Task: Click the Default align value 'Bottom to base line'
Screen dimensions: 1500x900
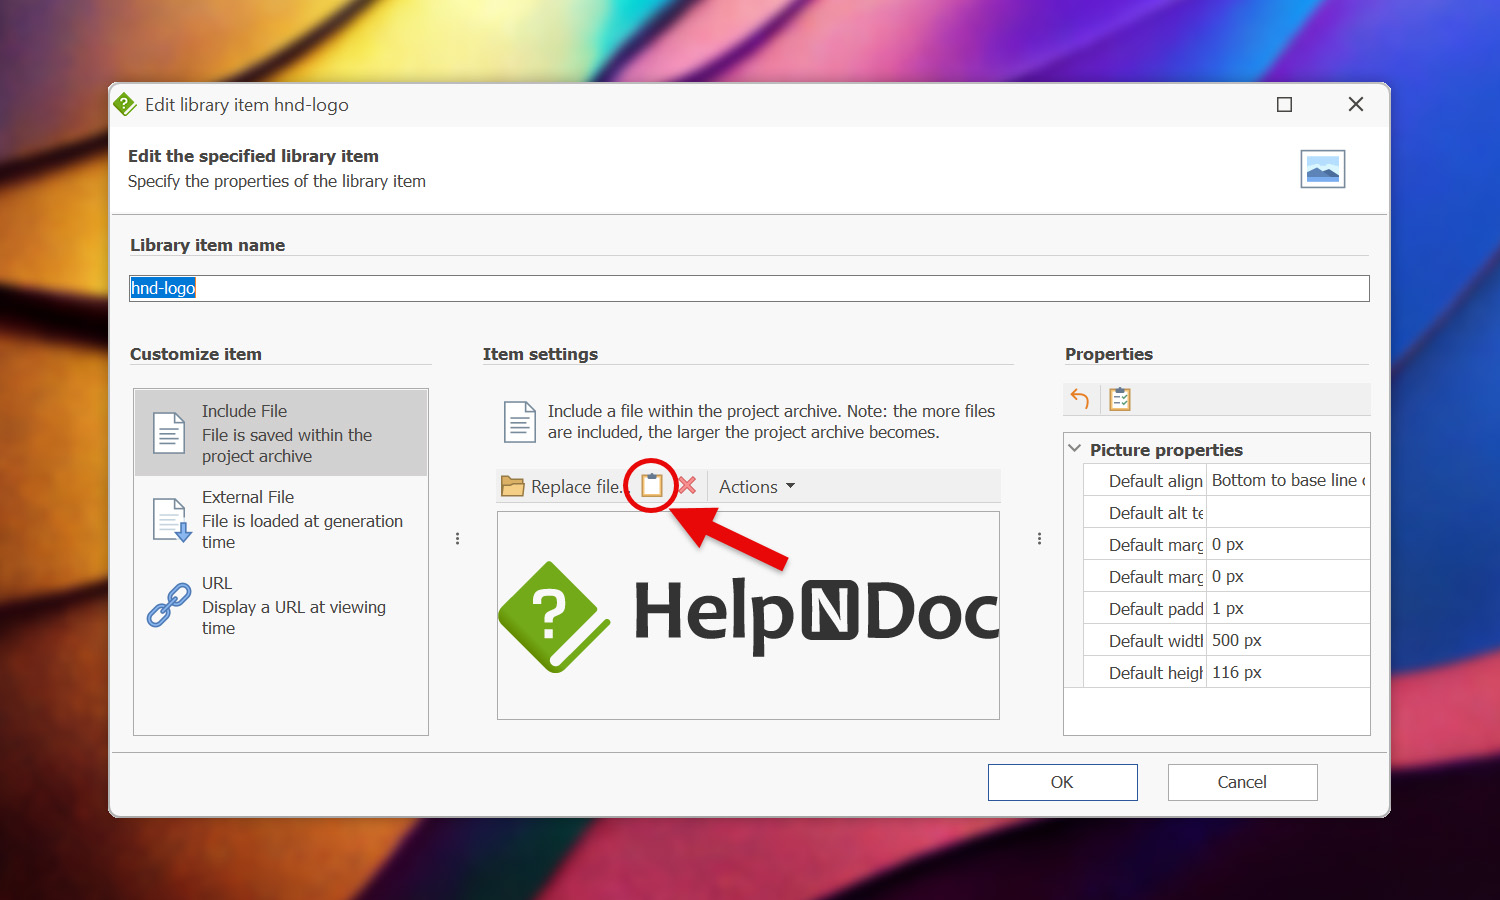Action: tap(1288, 480)
